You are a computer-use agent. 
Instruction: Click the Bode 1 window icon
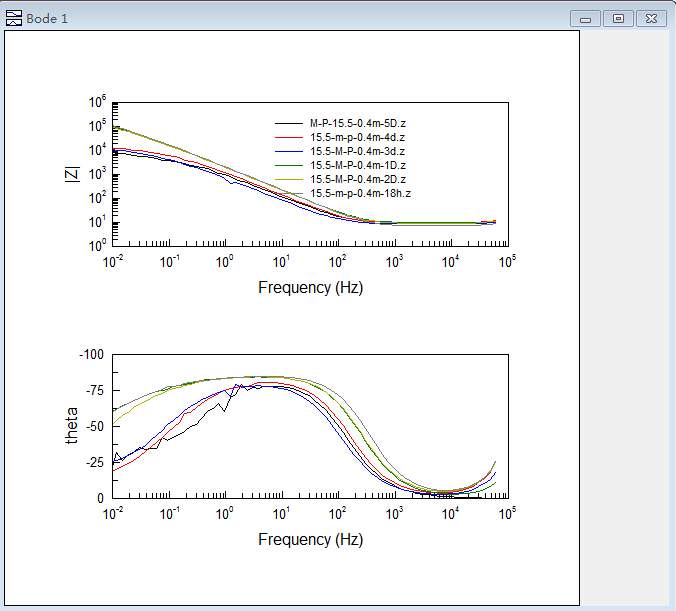tap(14, 18)
